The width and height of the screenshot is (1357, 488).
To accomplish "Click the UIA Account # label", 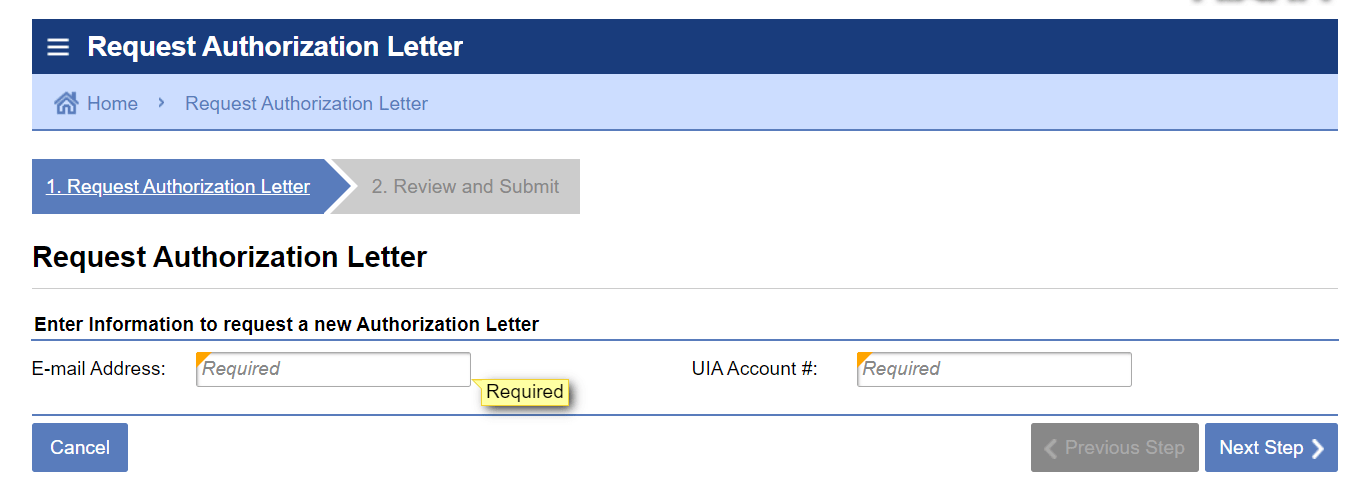I will 754,369.
